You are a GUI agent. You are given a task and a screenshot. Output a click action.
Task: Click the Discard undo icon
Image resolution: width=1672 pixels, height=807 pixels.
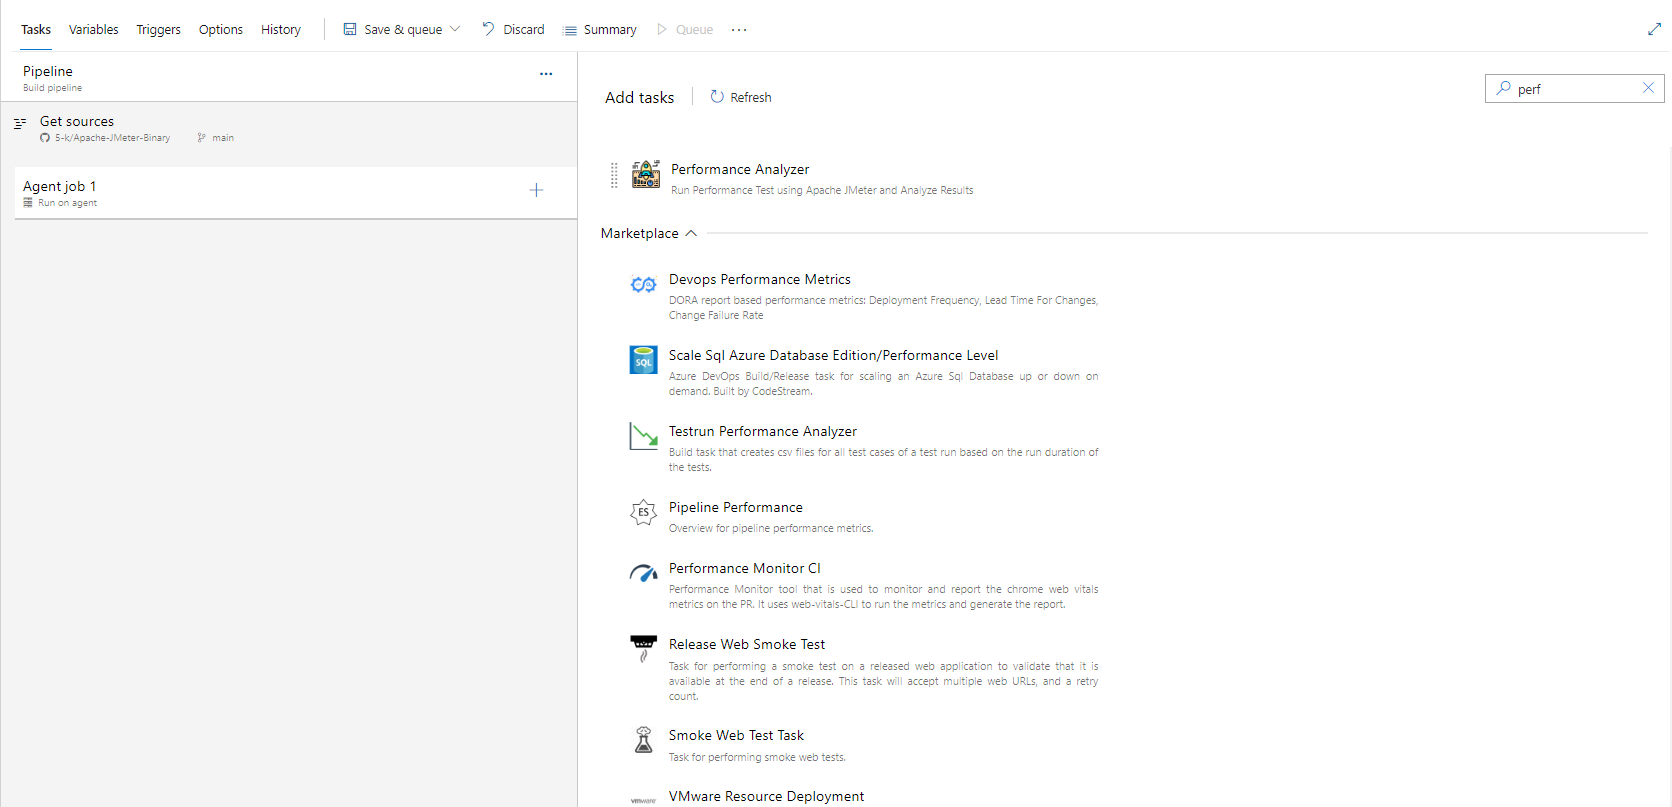[488, 29]
